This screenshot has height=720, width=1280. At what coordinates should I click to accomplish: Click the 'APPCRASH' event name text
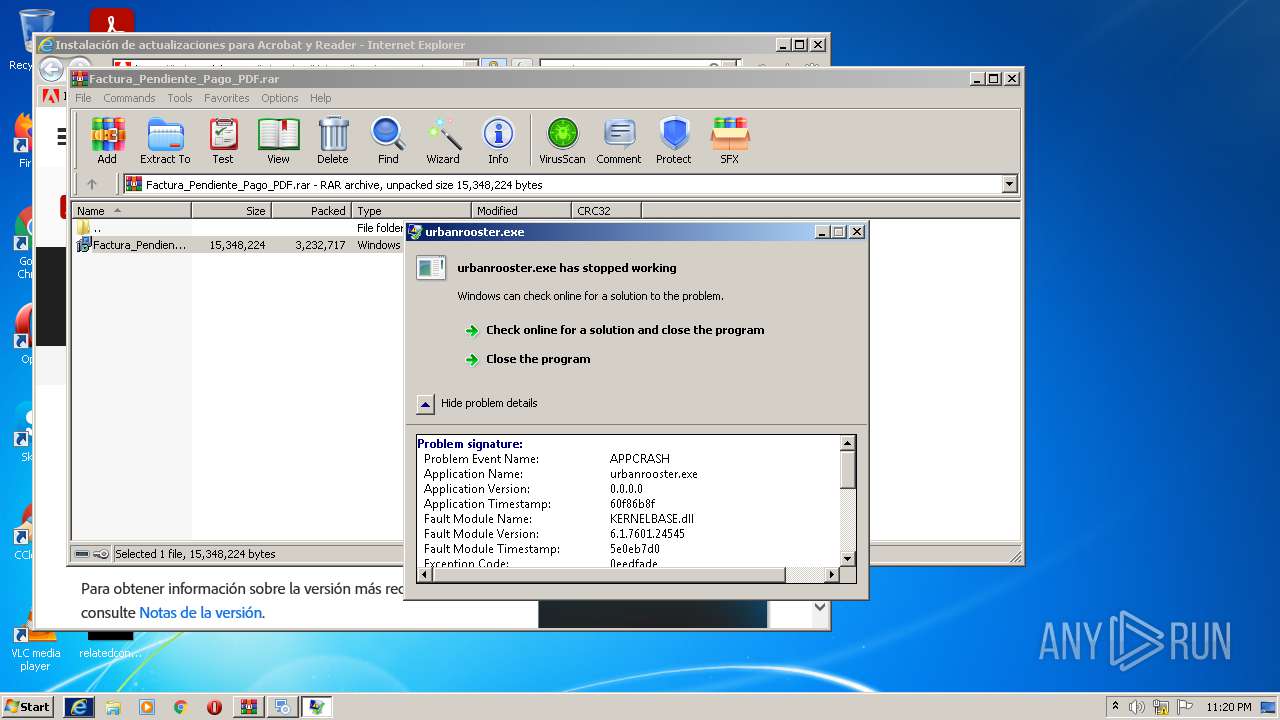(x=640, y=459)
